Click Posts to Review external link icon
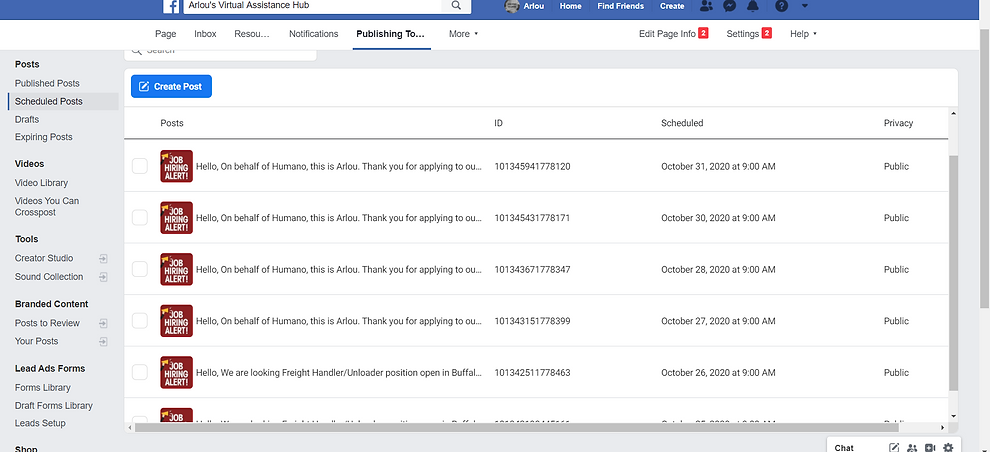 coord(104,323)
